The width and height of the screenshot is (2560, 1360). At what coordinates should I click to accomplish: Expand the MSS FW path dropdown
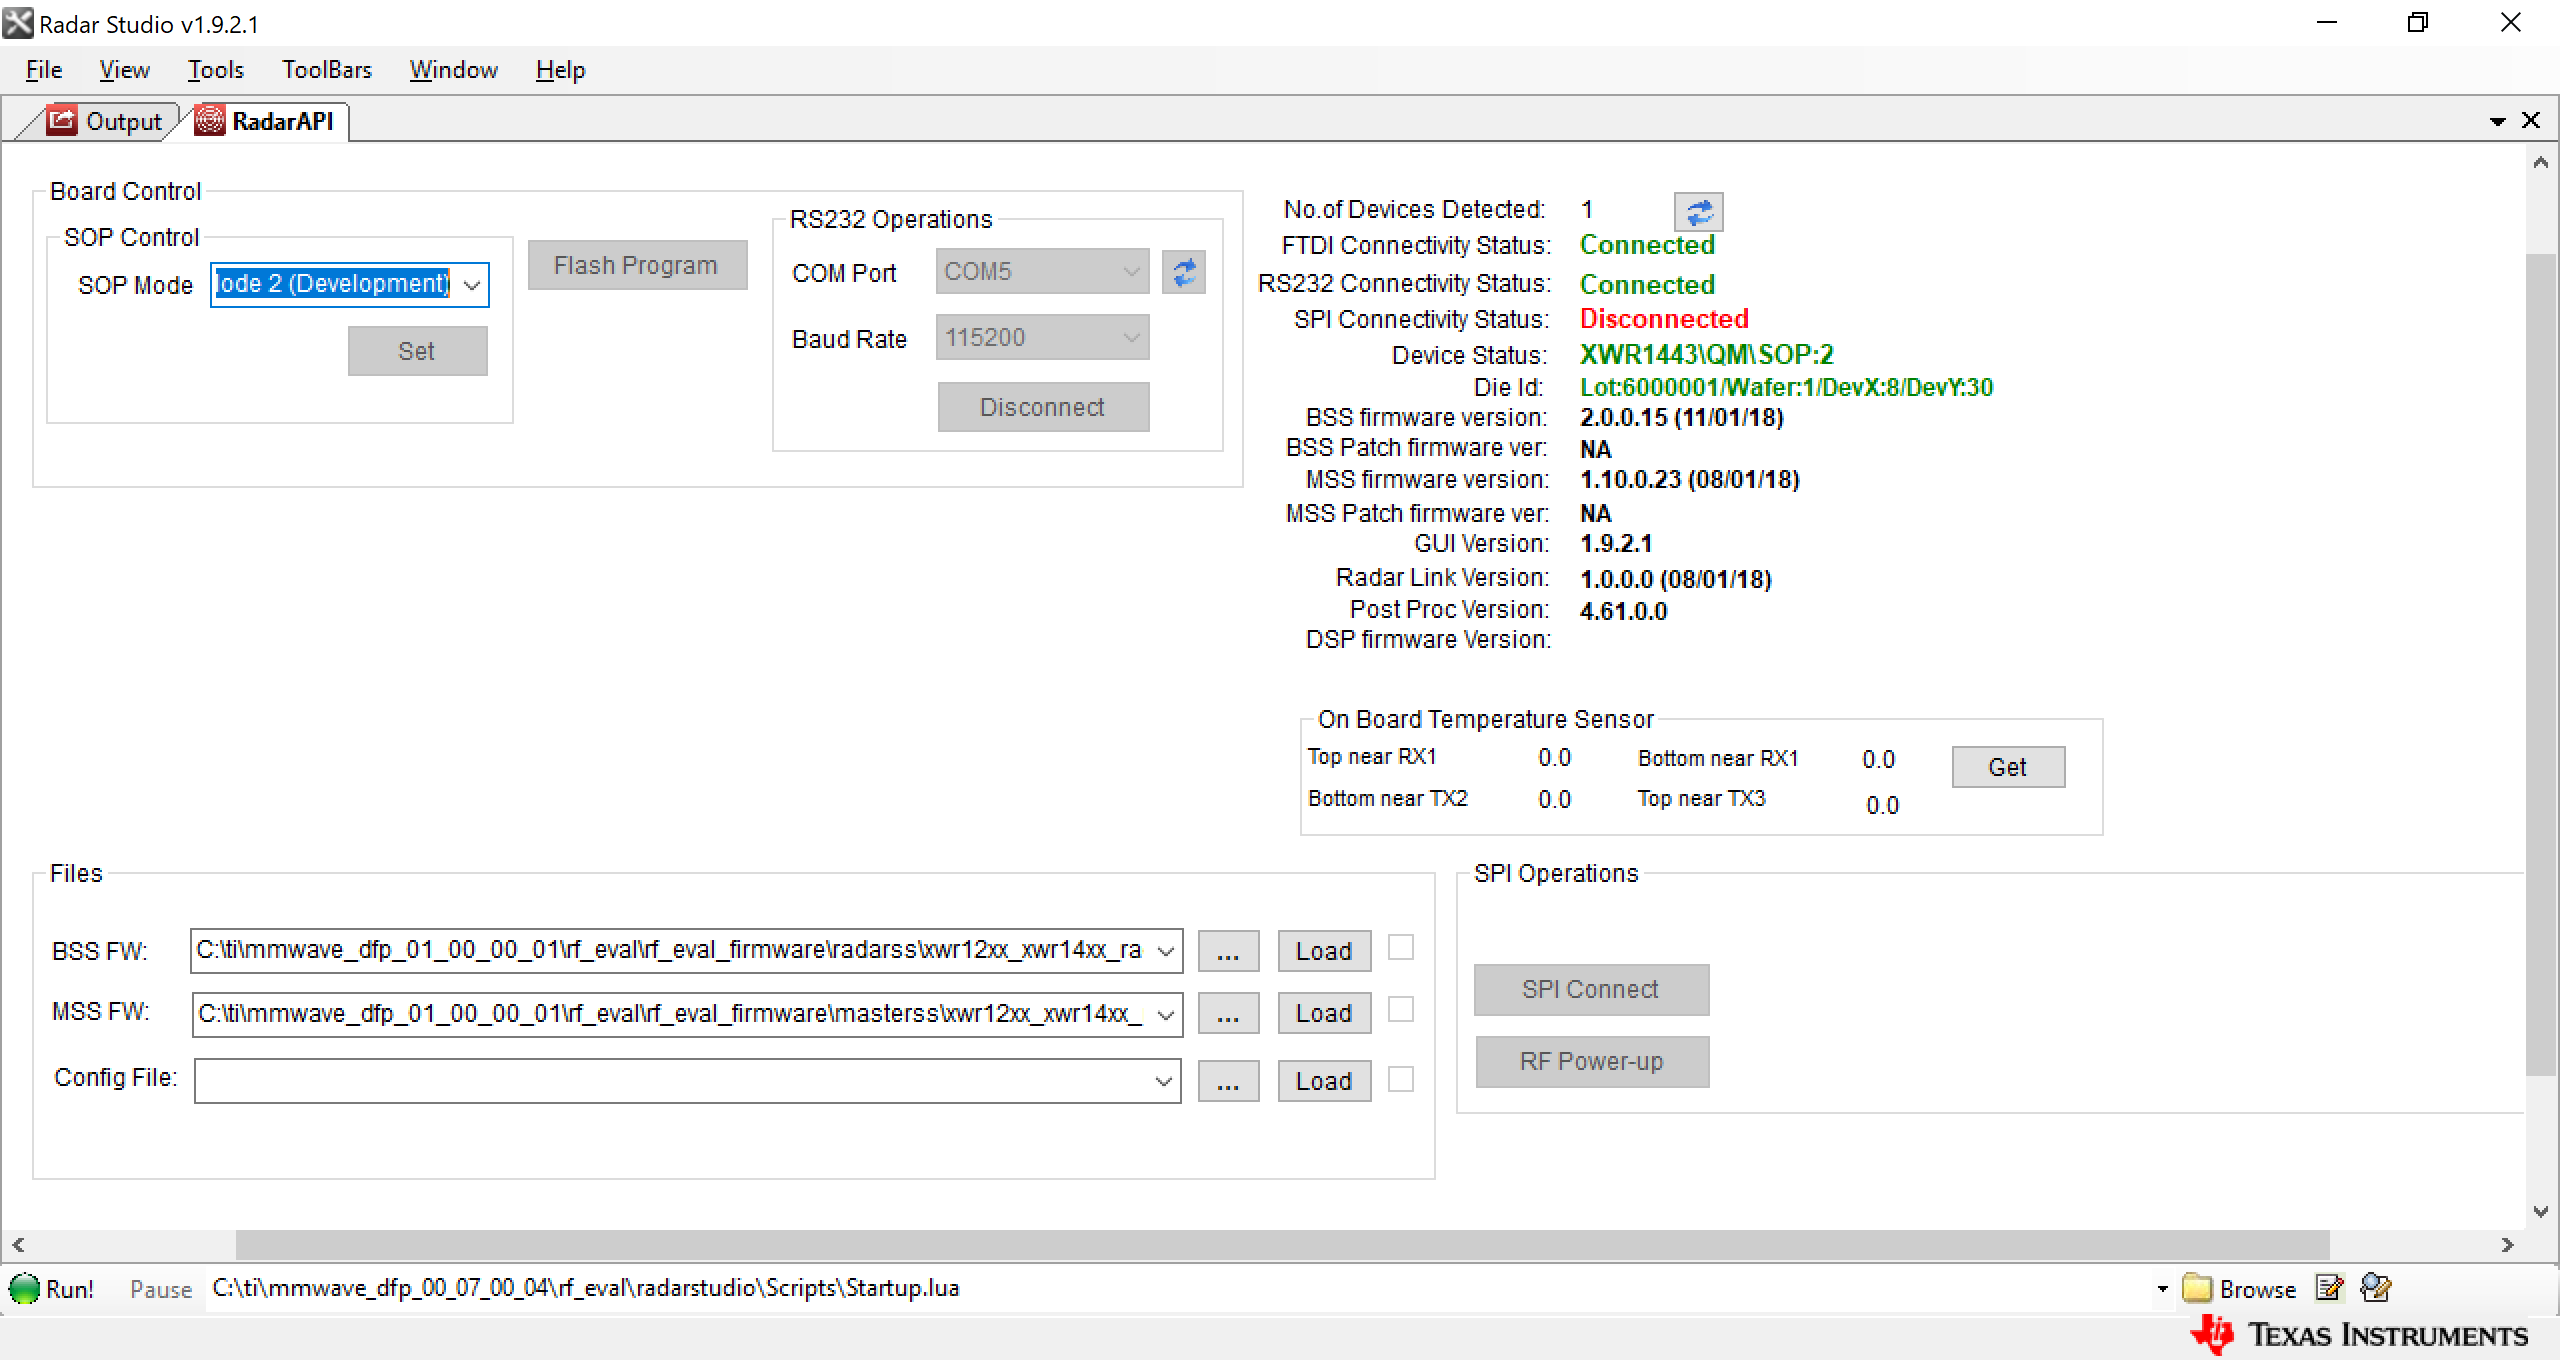(1165, 1015)
